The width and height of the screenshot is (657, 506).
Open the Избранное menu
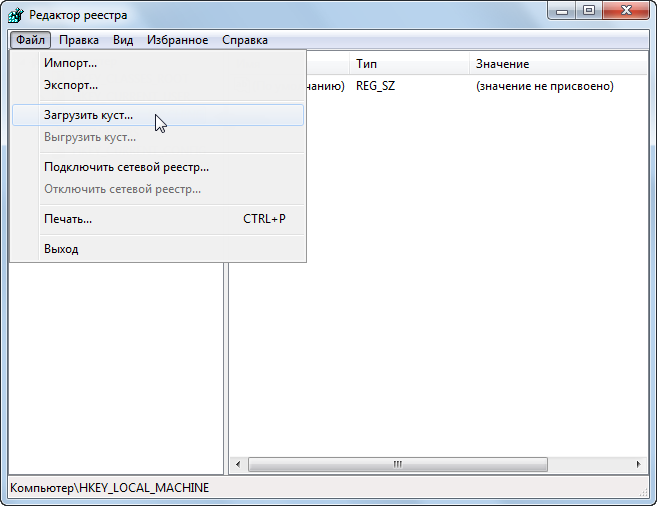(x=177, y=40)
